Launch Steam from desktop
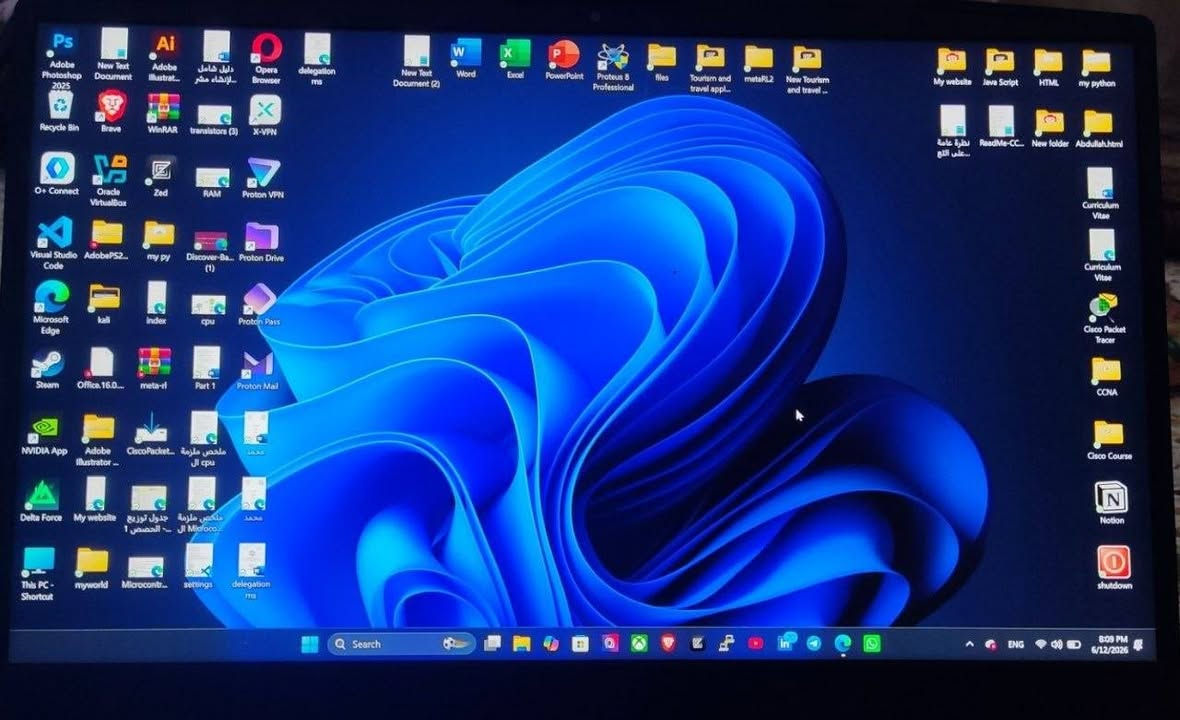1180x720 pixels. coord(47,369)
